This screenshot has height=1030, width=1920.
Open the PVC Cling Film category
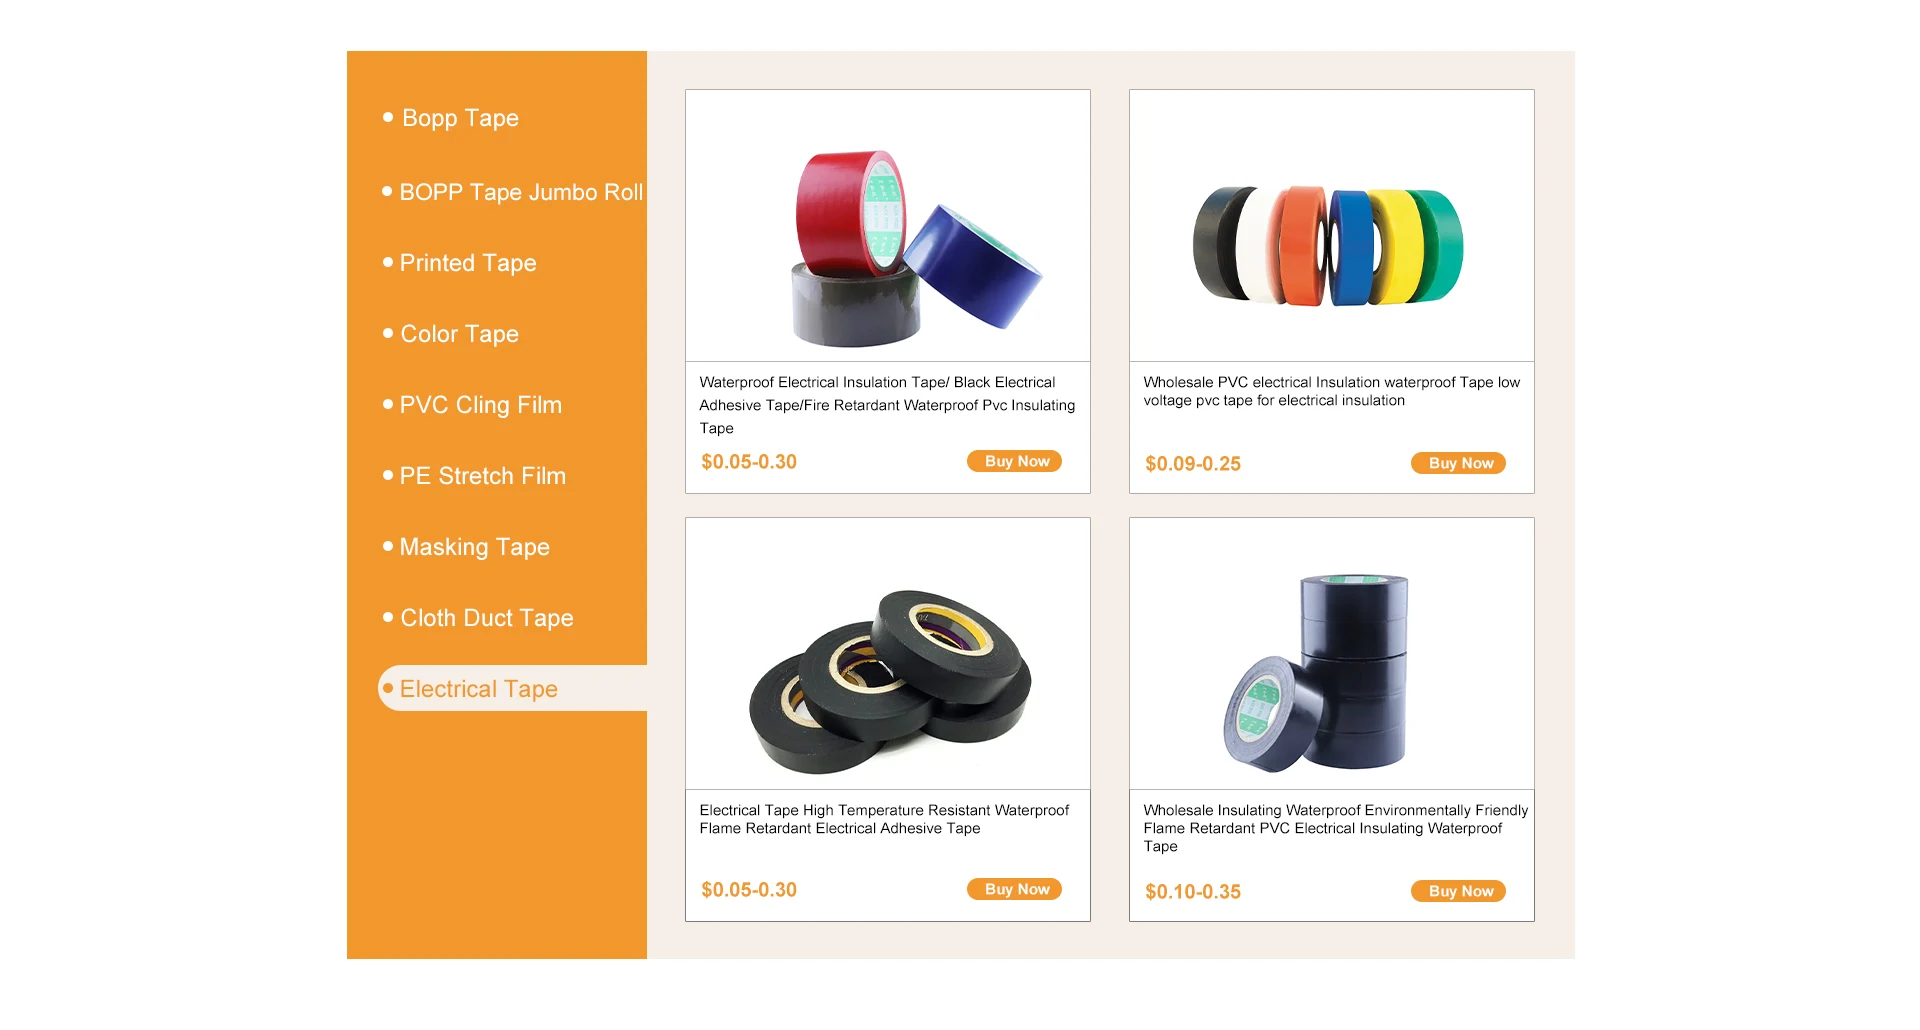[480, 405]
